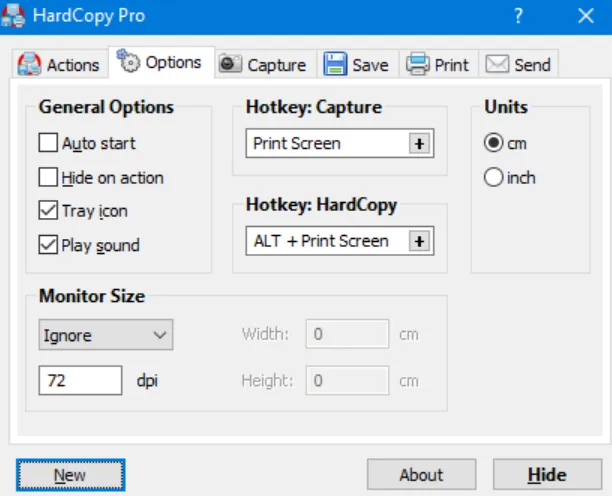The height and width of the screenshot is (496, 612).
Task: Open the Capture tab
Action: click(x=265, y=64)
